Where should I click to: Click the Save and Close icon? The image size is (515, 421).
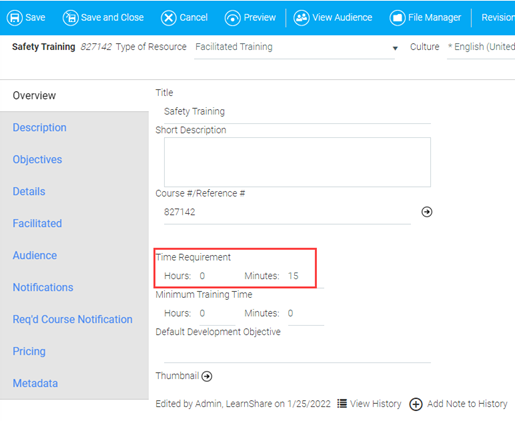click(70, 18)
